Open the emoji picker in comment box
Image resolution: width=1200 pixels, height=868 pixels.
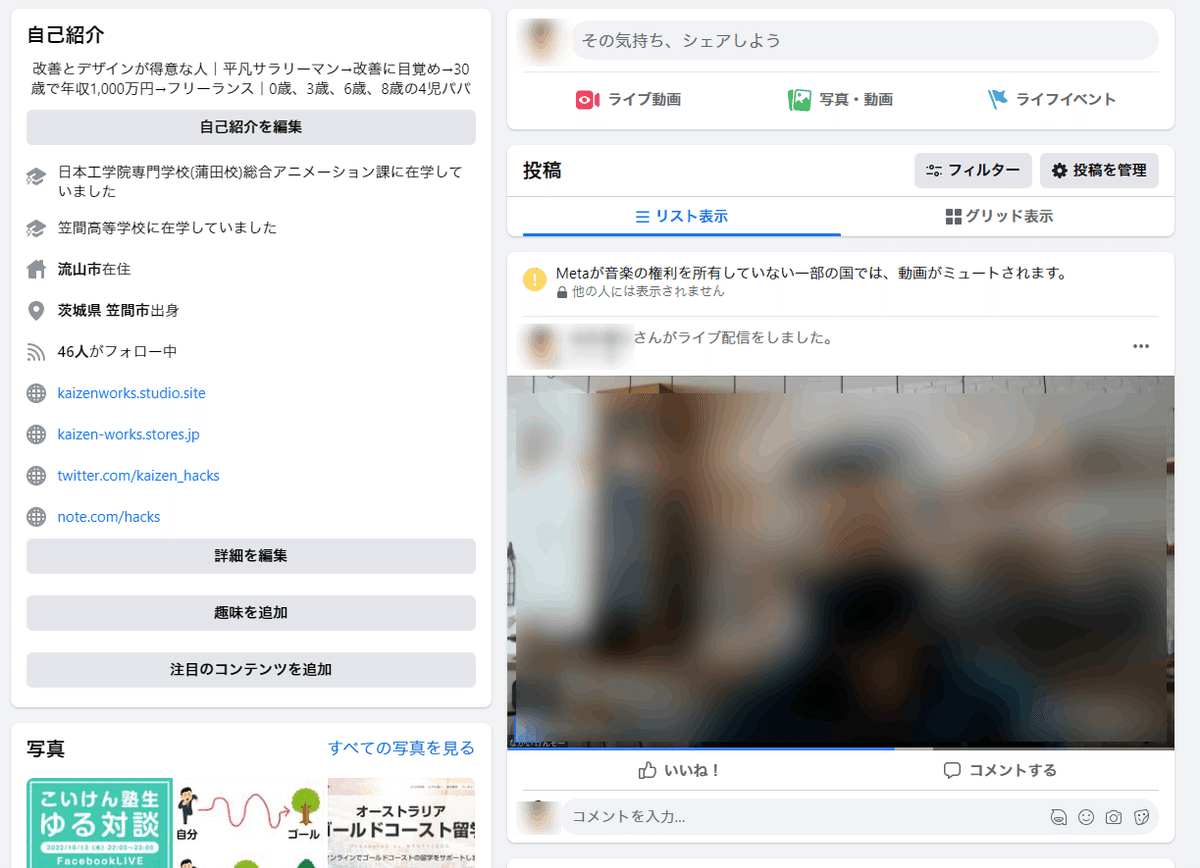pos(1086,817)
